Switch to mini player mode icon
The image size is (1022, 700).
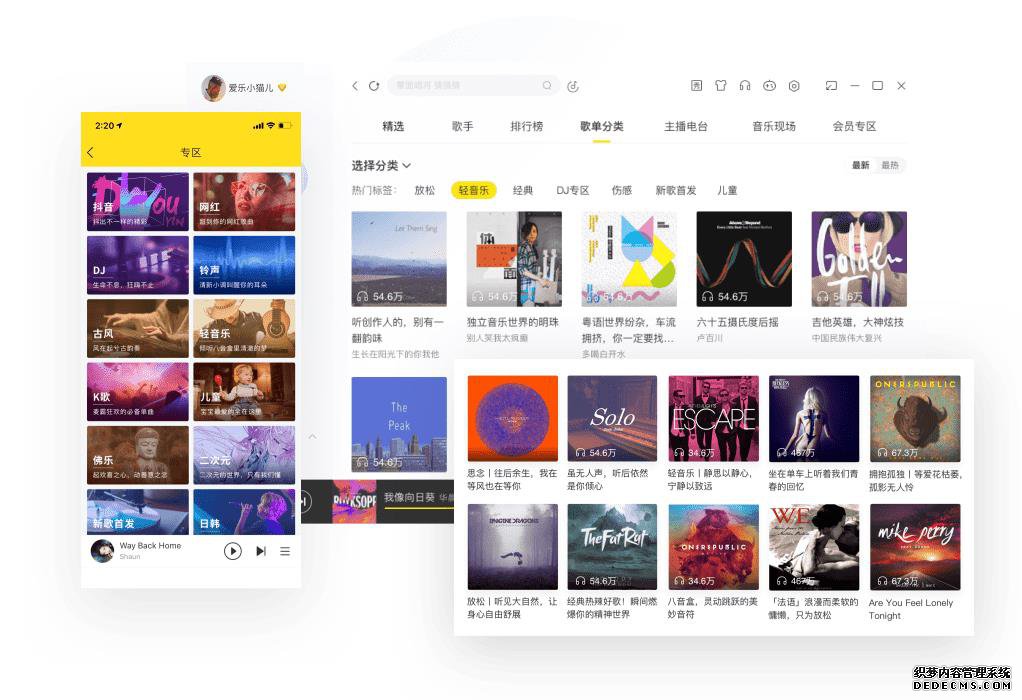831,86
